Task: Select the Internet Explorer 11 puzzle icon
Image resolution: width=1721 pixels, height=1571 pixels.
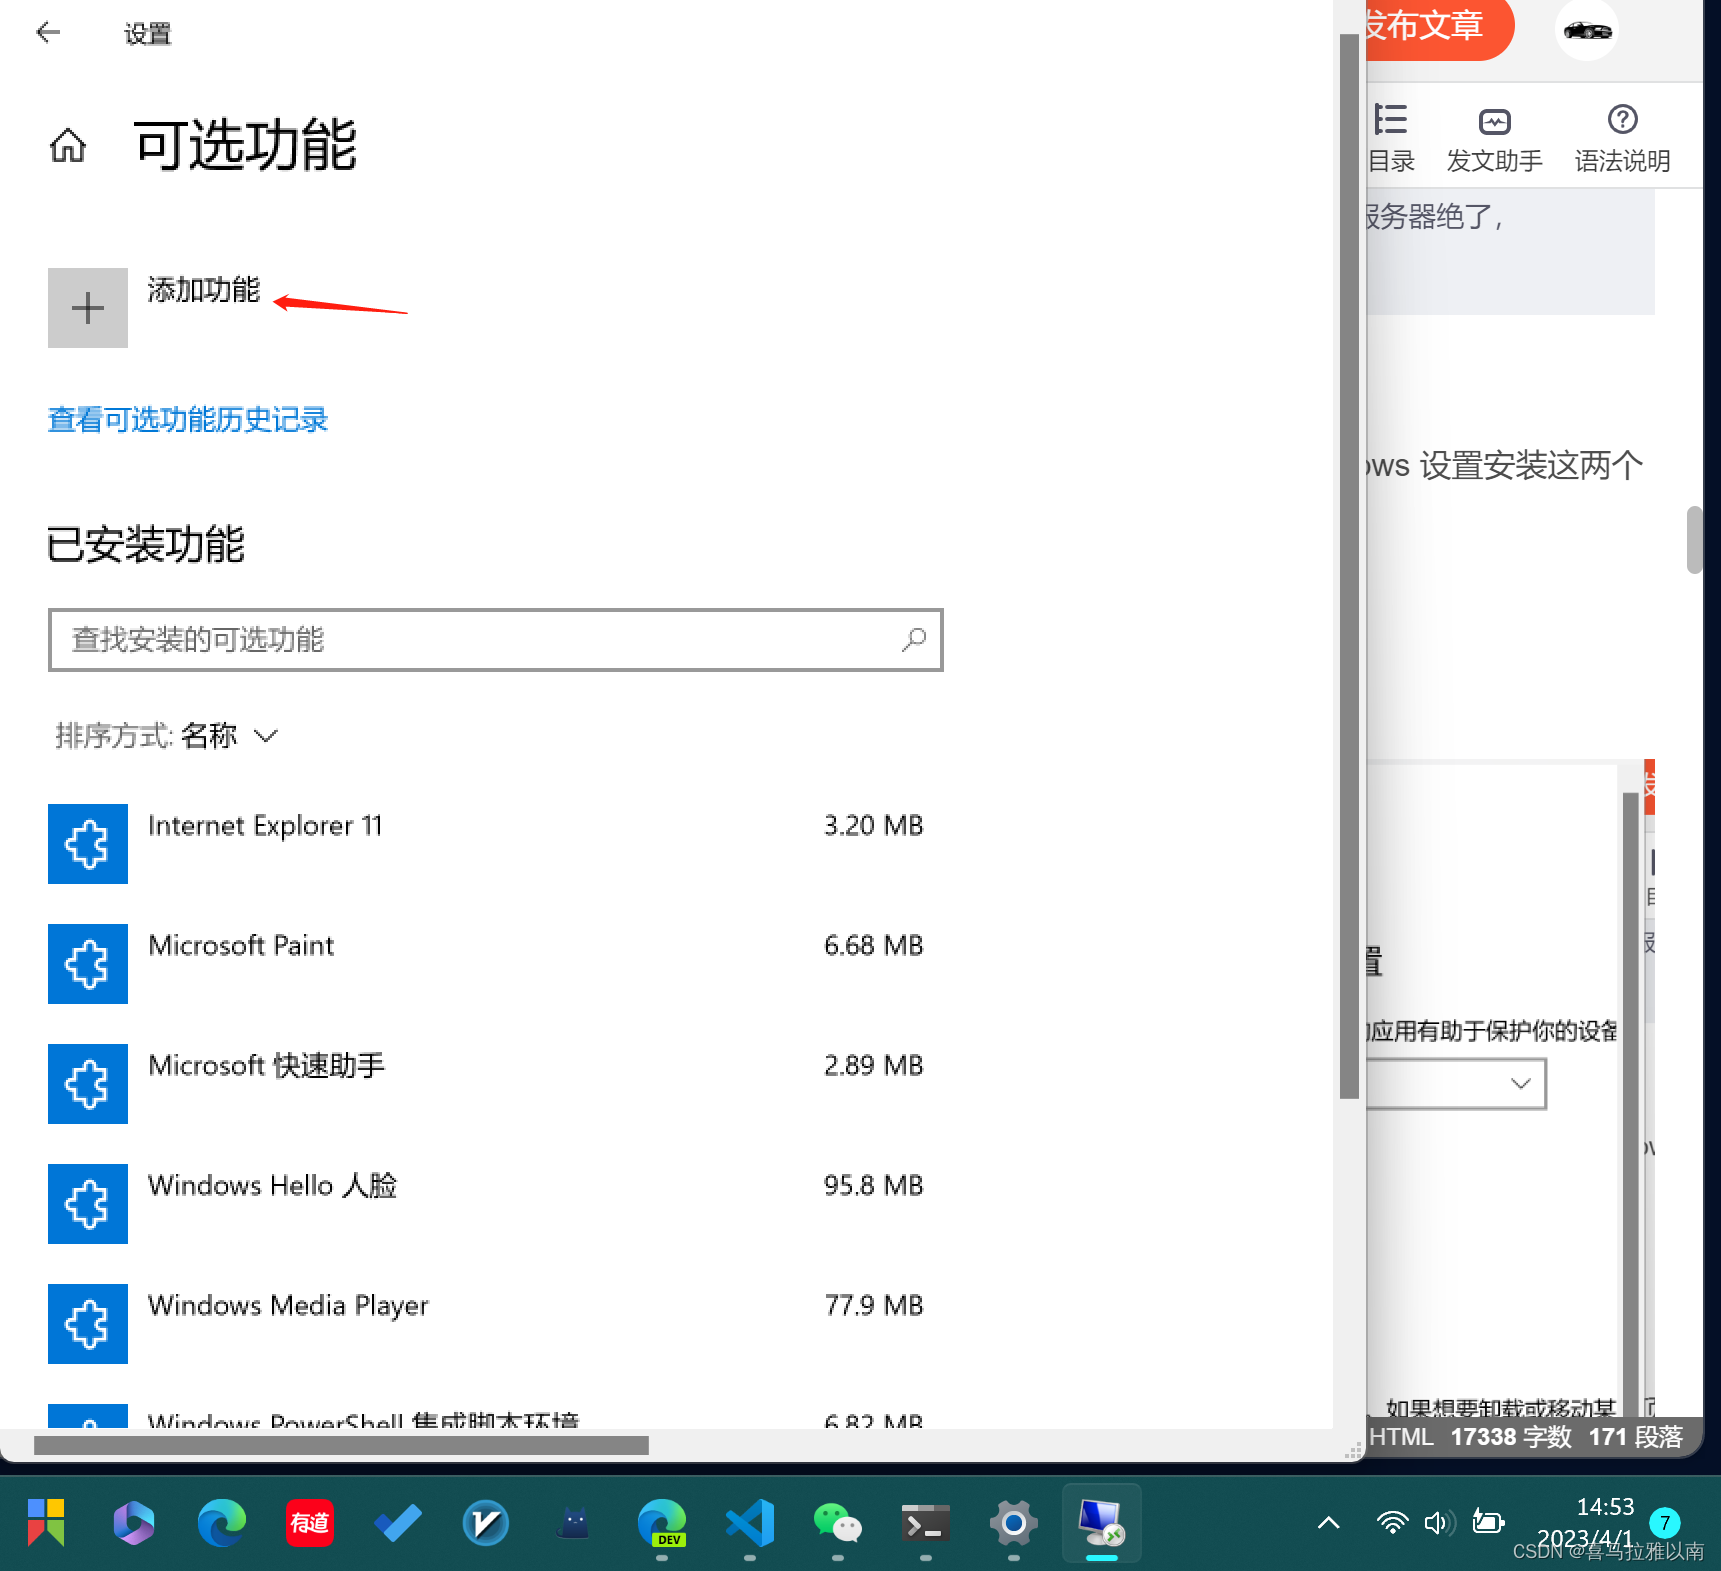Action: [88, 844]
